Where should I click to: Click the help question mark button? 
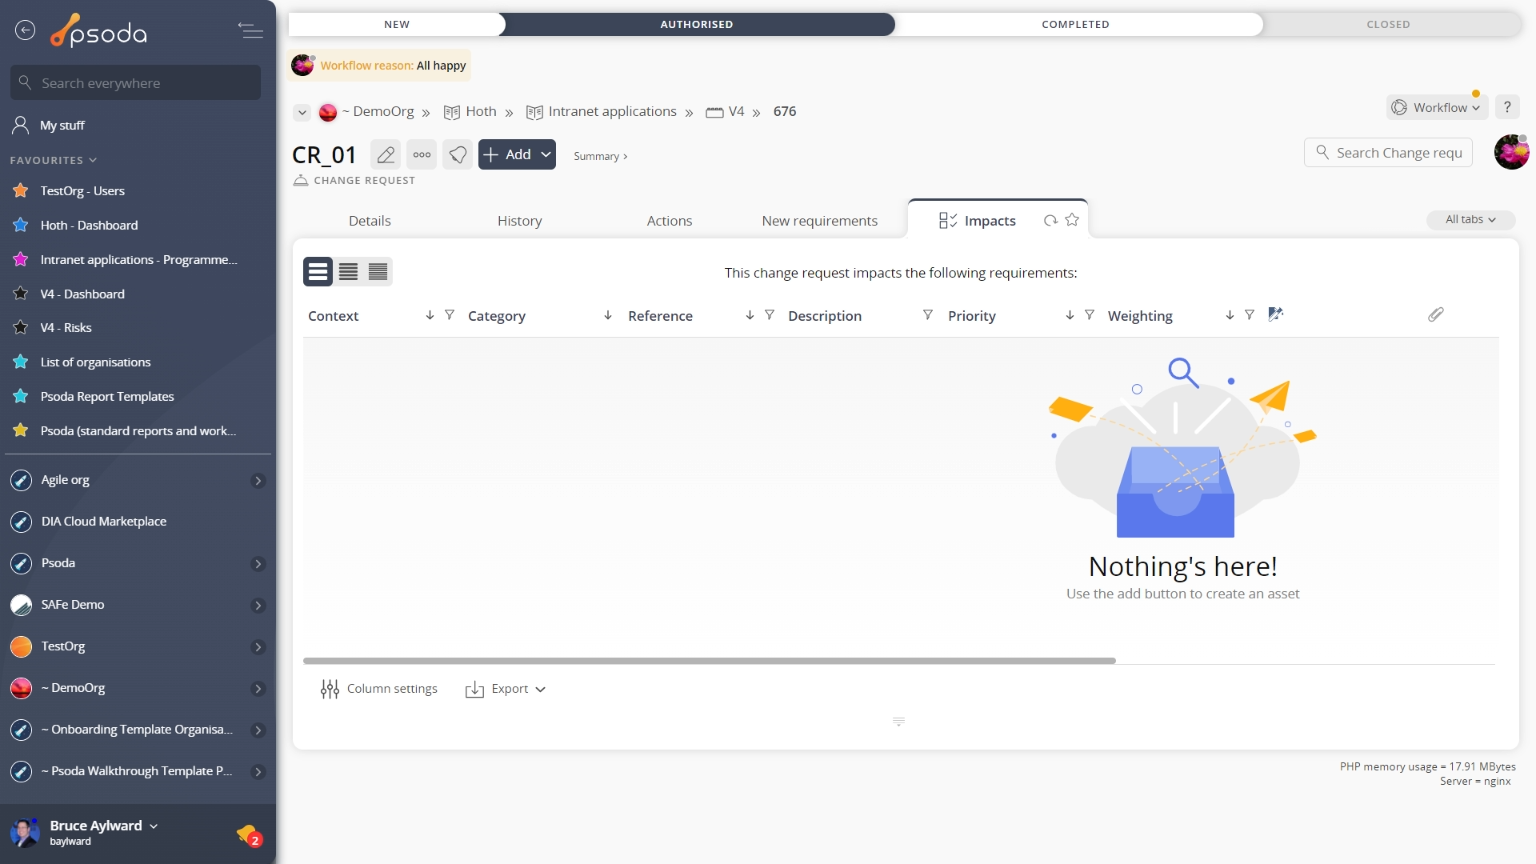[1507, 107]
